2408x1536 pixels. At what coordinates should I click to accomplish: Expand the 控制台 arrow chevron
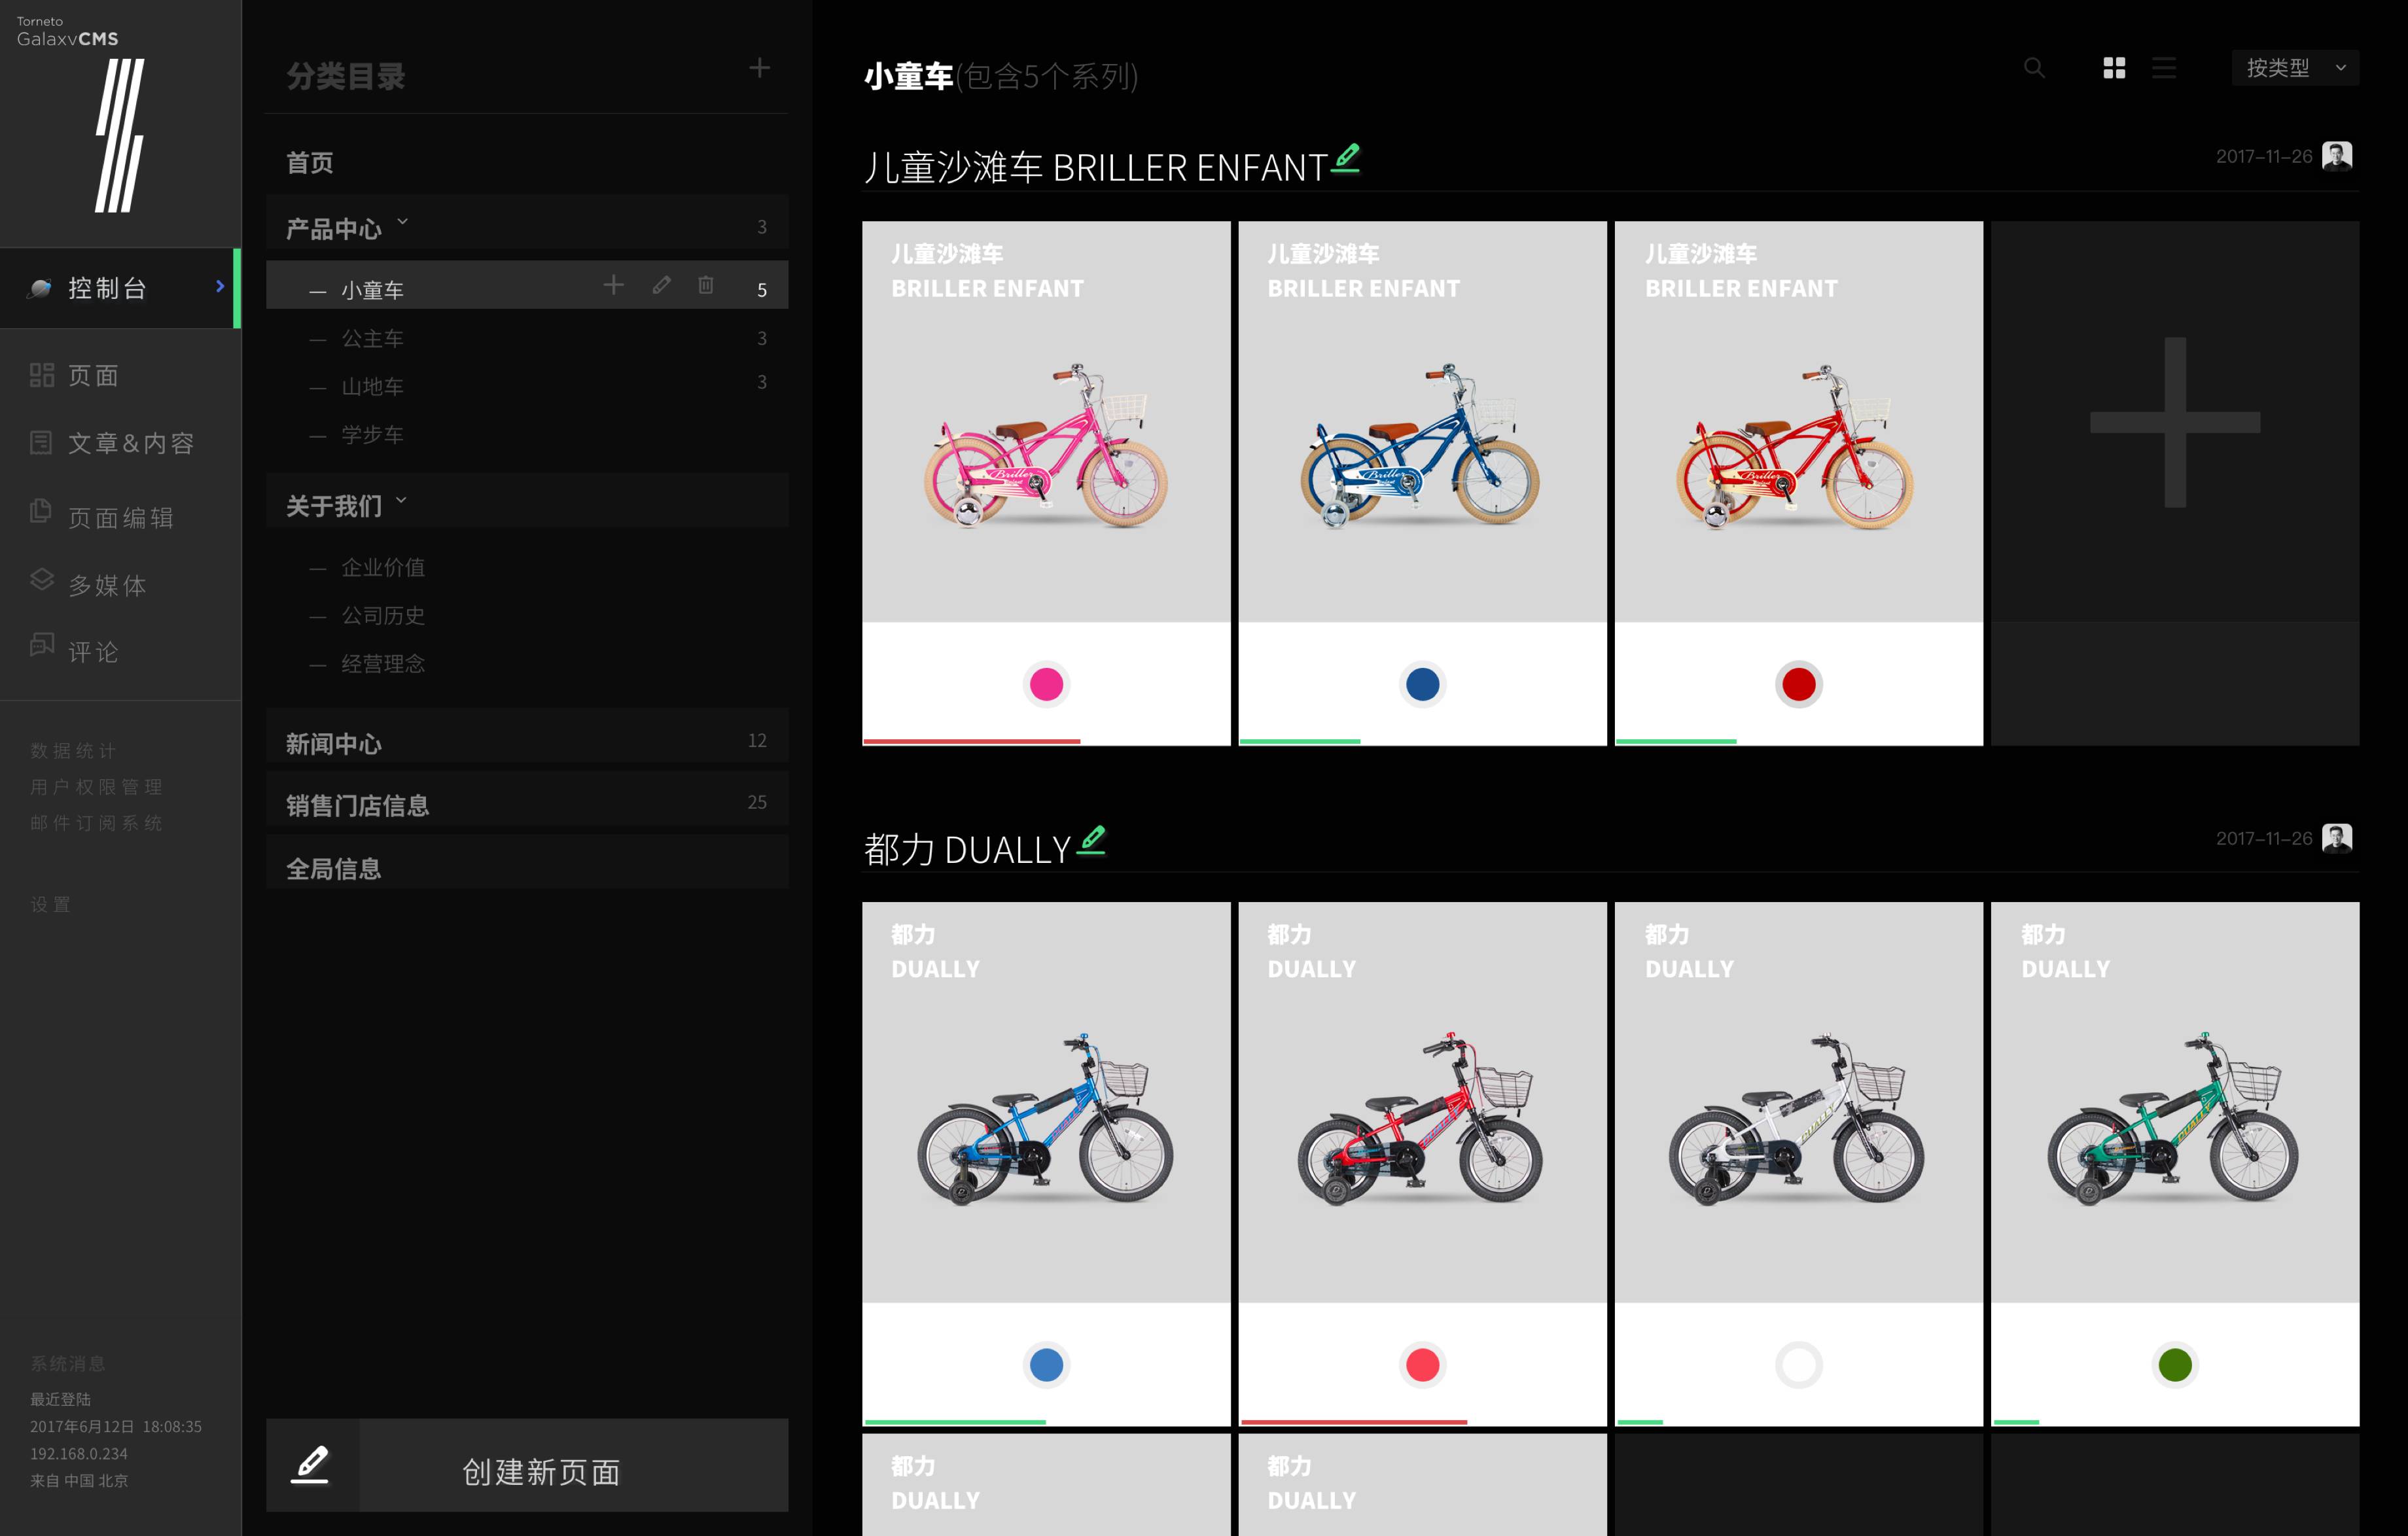[x=220, y=286]
